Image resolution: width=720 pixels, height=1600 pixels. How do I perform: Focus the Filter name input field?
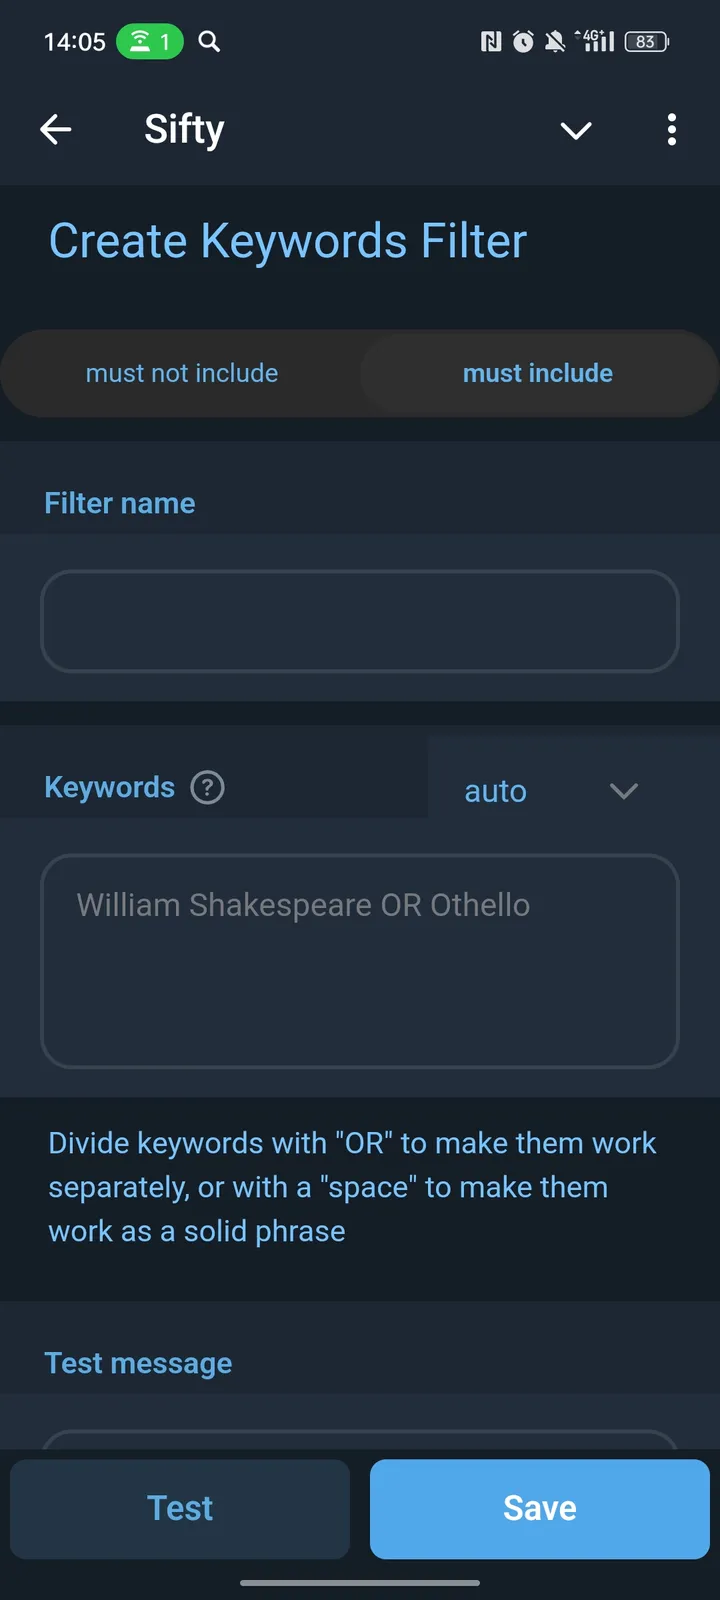coord(360,621)
